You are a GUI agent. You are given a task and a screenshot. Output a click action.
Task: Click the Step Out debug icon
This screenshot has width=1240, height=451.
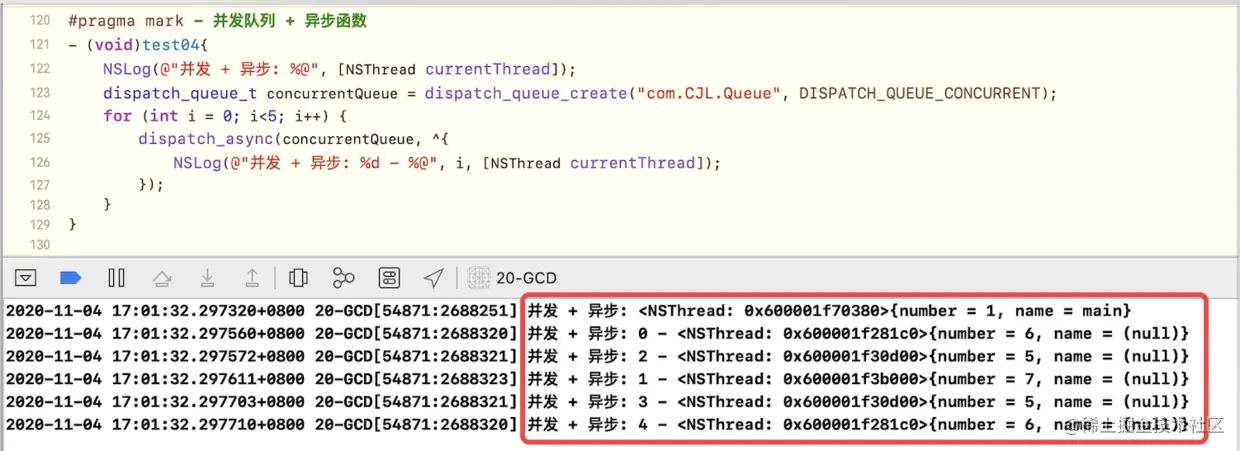point(253,278)
